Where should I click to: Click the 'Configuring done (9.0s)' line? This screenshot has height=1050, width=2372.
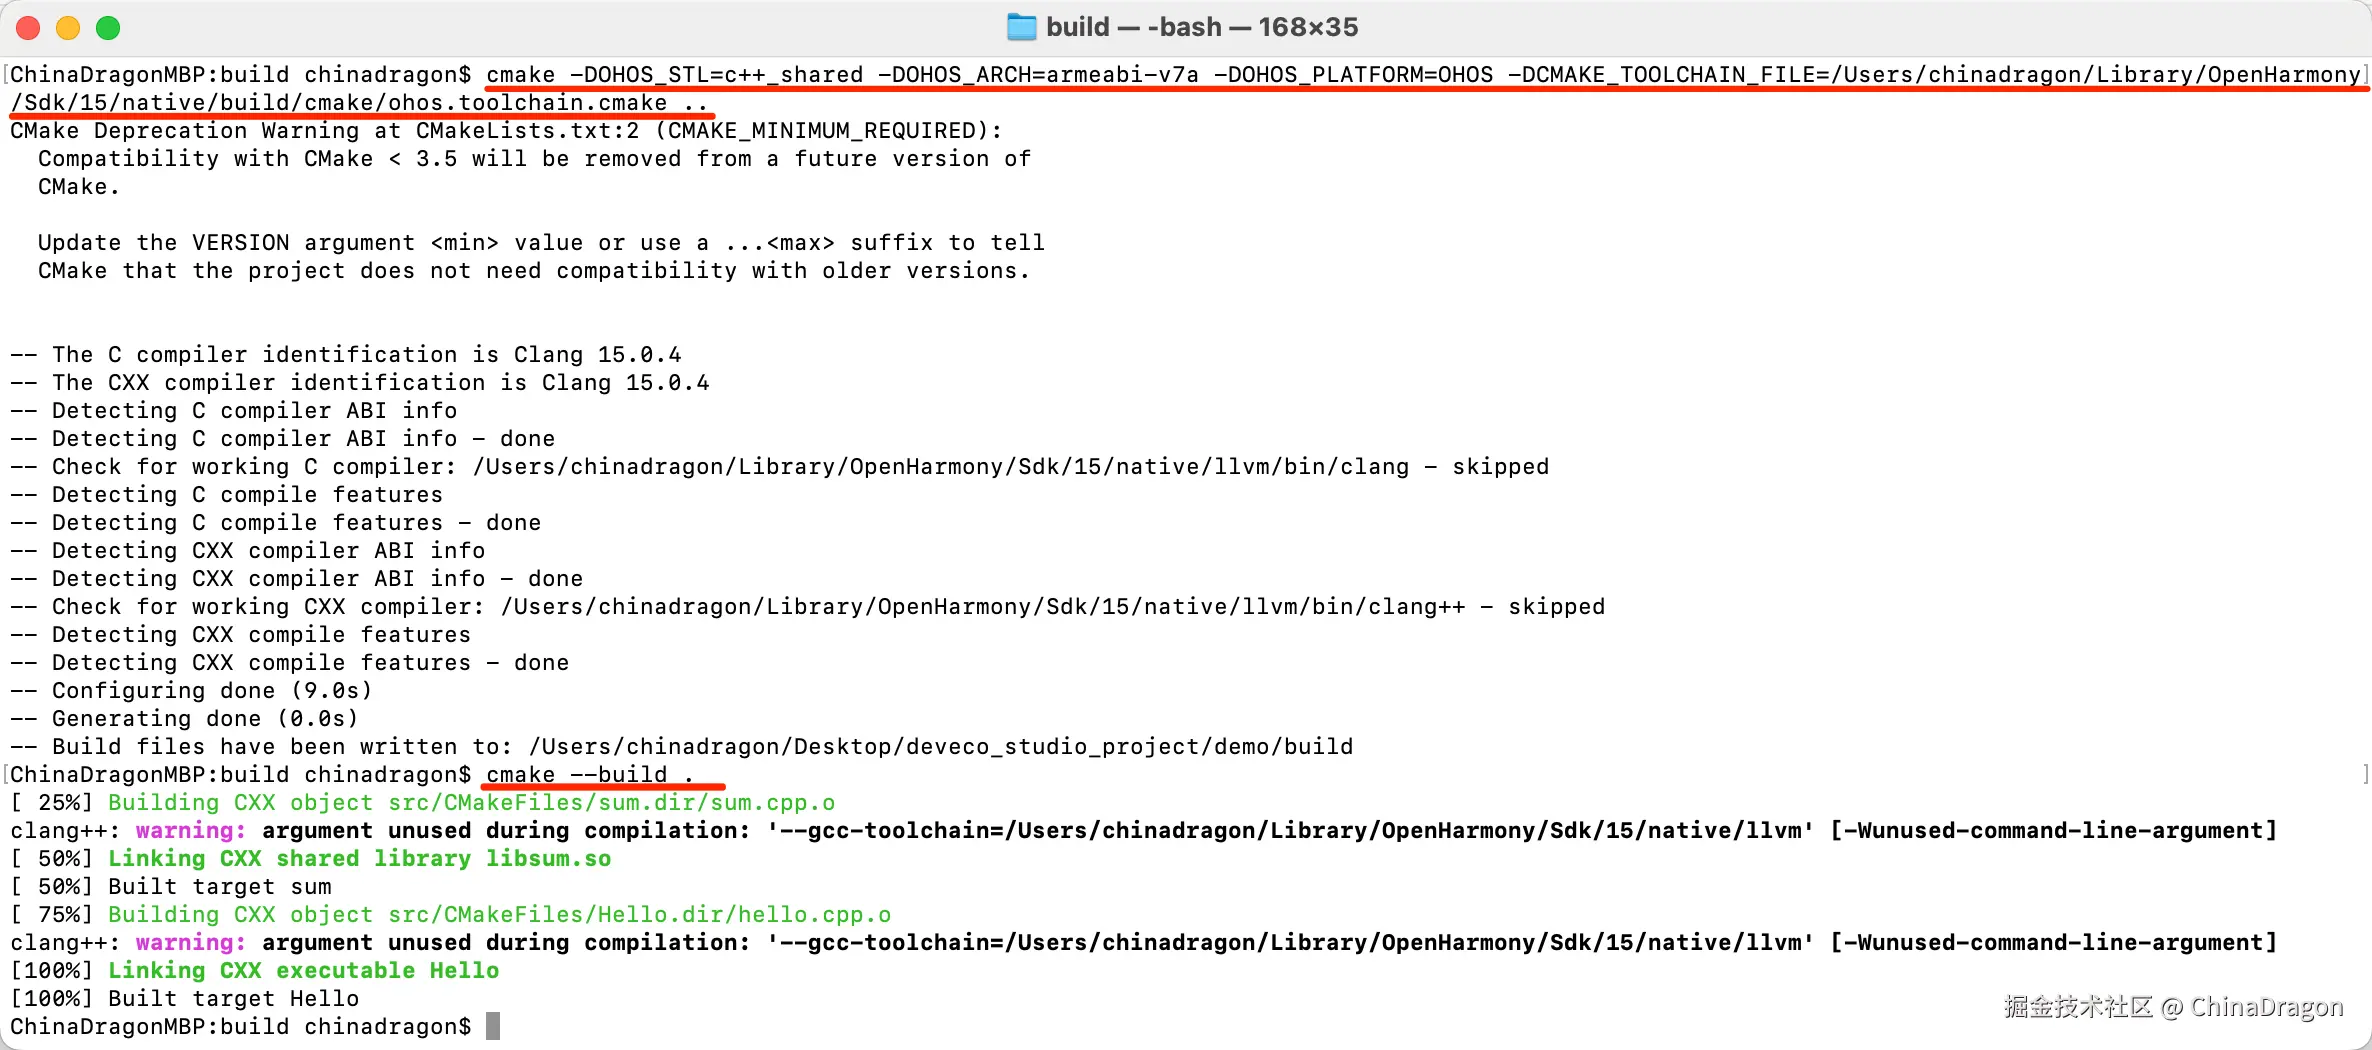191,691
